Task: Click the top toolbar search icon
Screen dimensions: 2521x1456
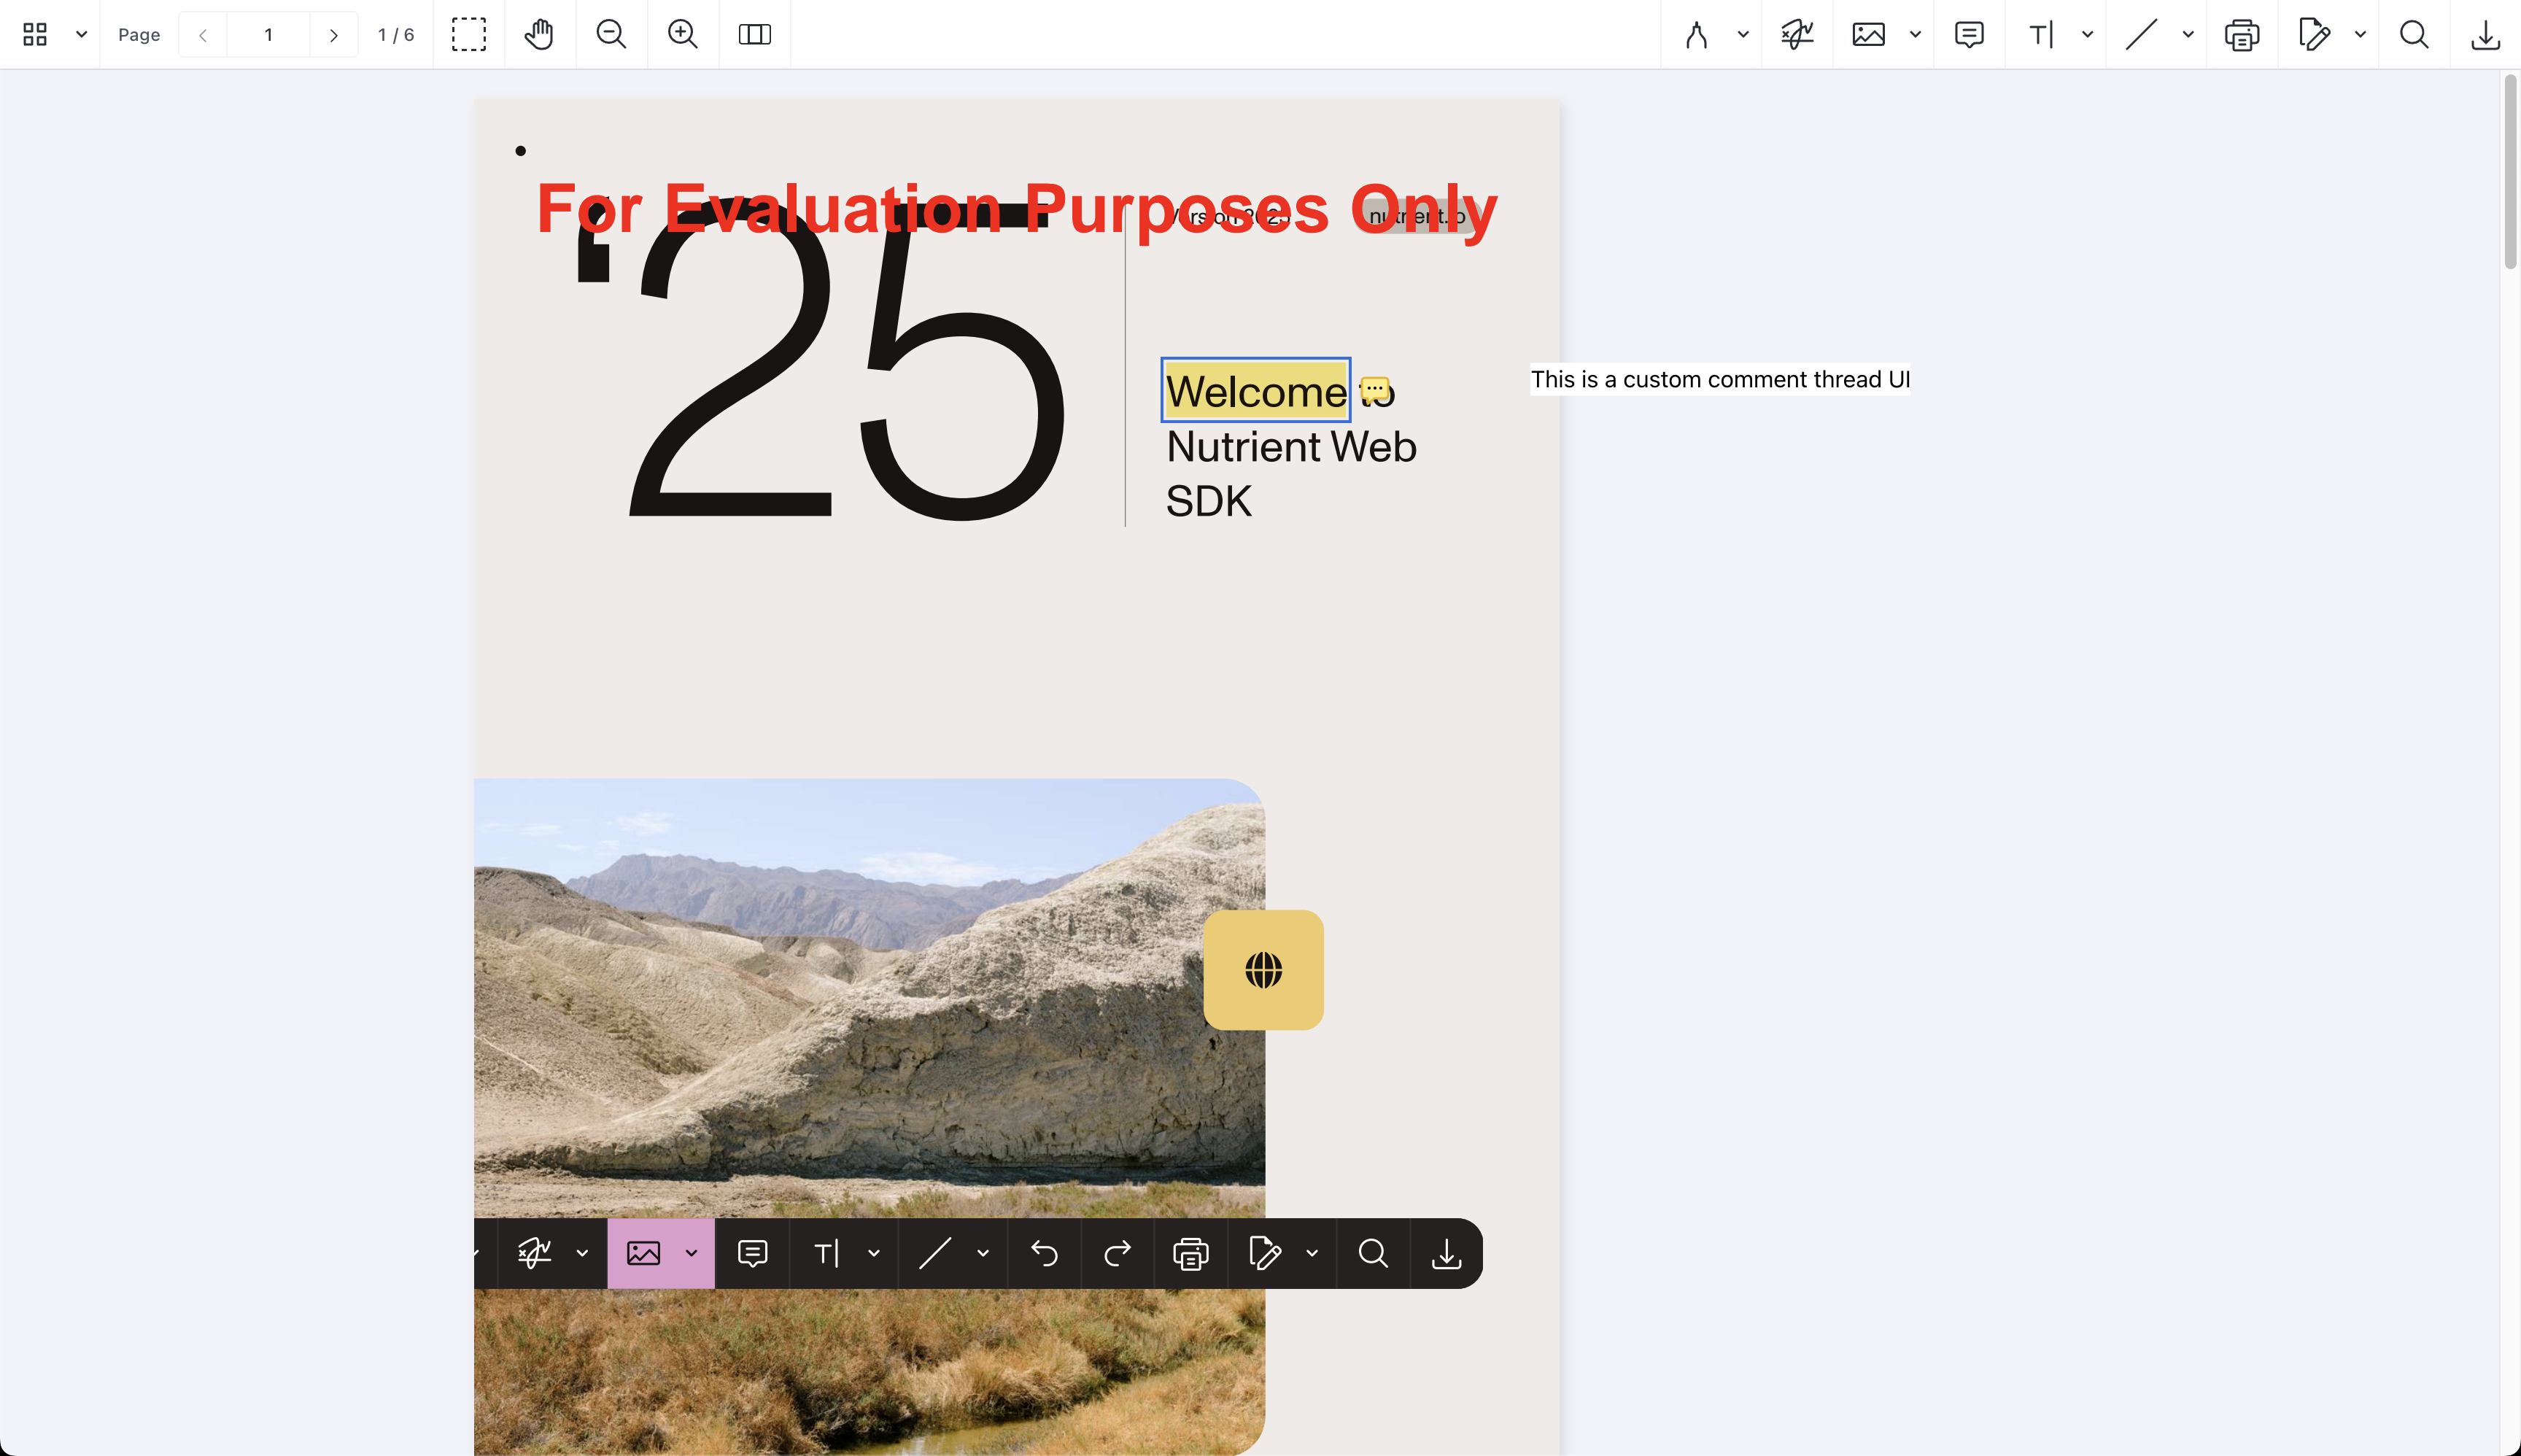Action: pyautogui.click(x=2414, y=35)
